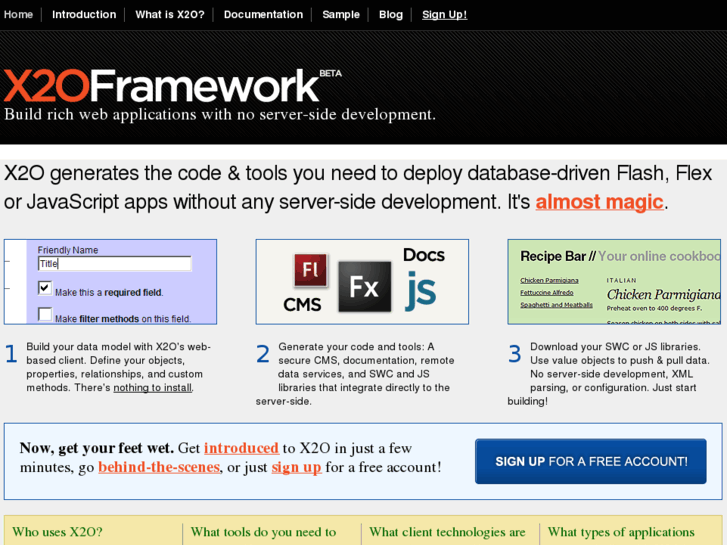The height and width of the screenshot is (545, 727).
Task: Click the 'Now, get your feet wet.' text
Action: [96, 448]
